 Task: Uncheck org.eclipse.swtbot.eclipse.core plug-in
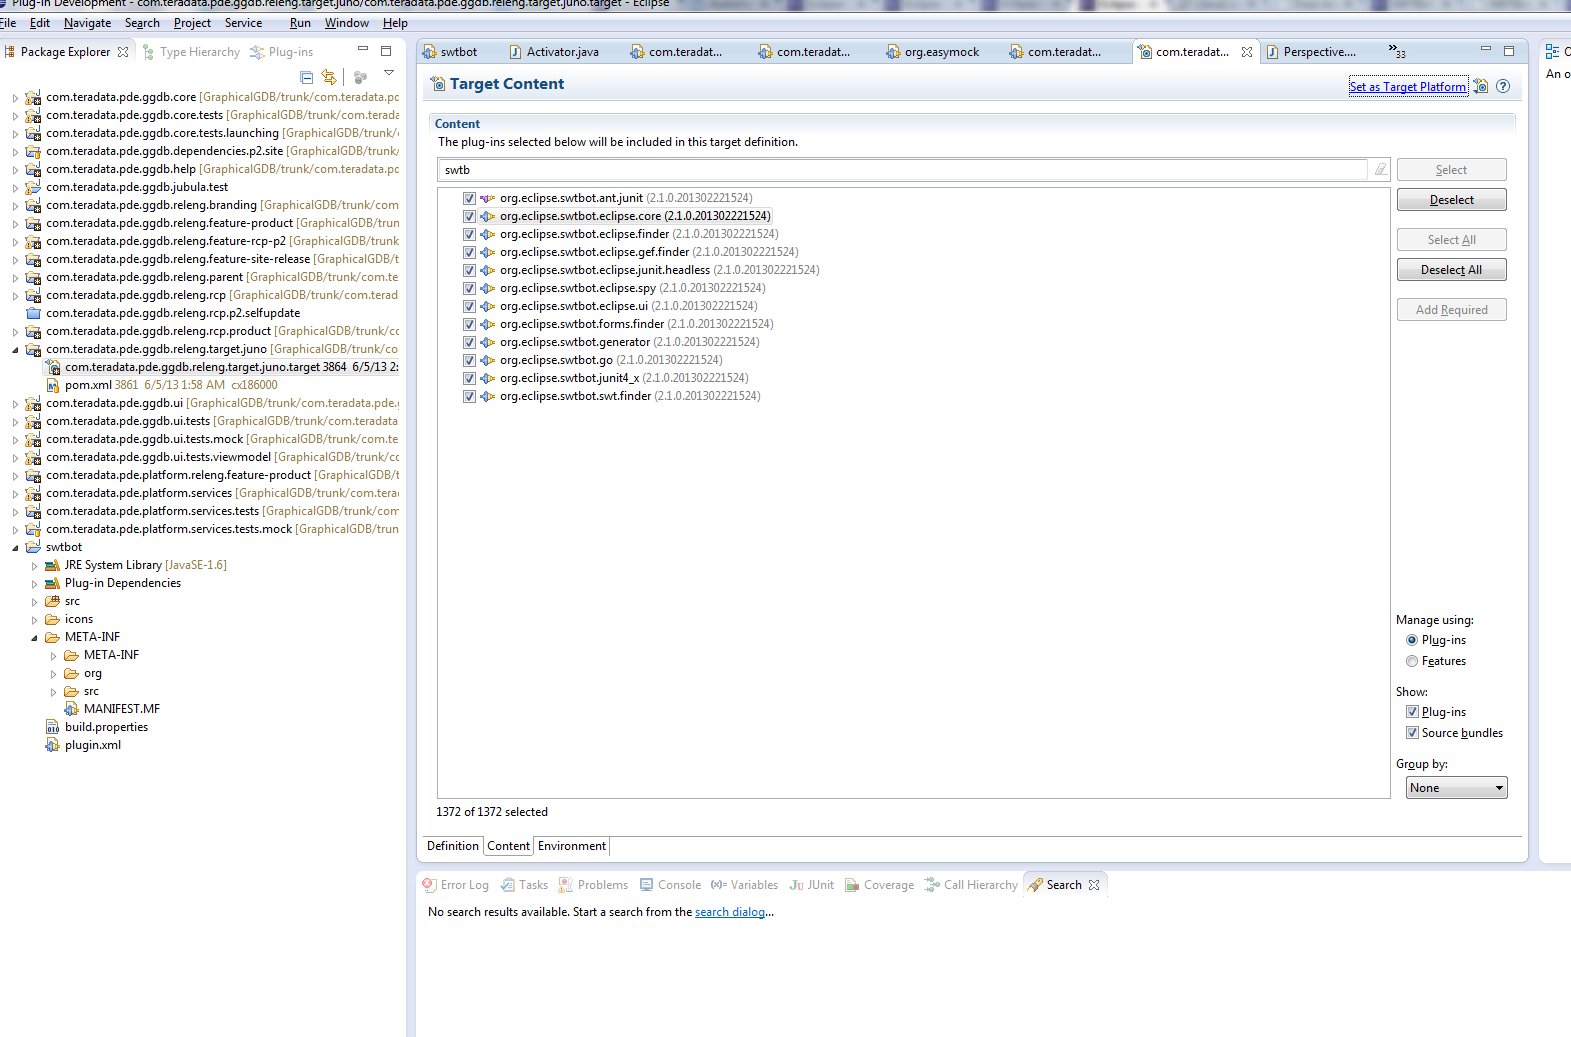(469, 216)
